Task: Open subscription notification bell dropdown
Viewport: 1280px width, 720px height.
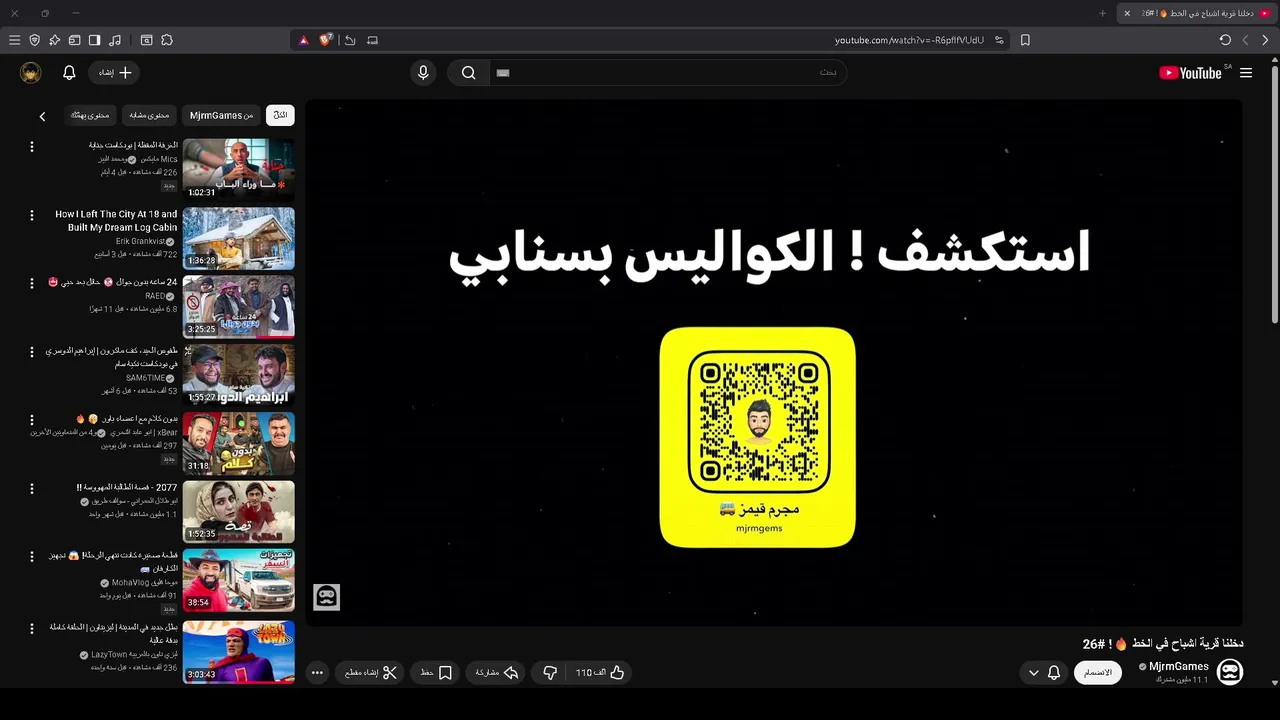Action: tap(1044, 673)
